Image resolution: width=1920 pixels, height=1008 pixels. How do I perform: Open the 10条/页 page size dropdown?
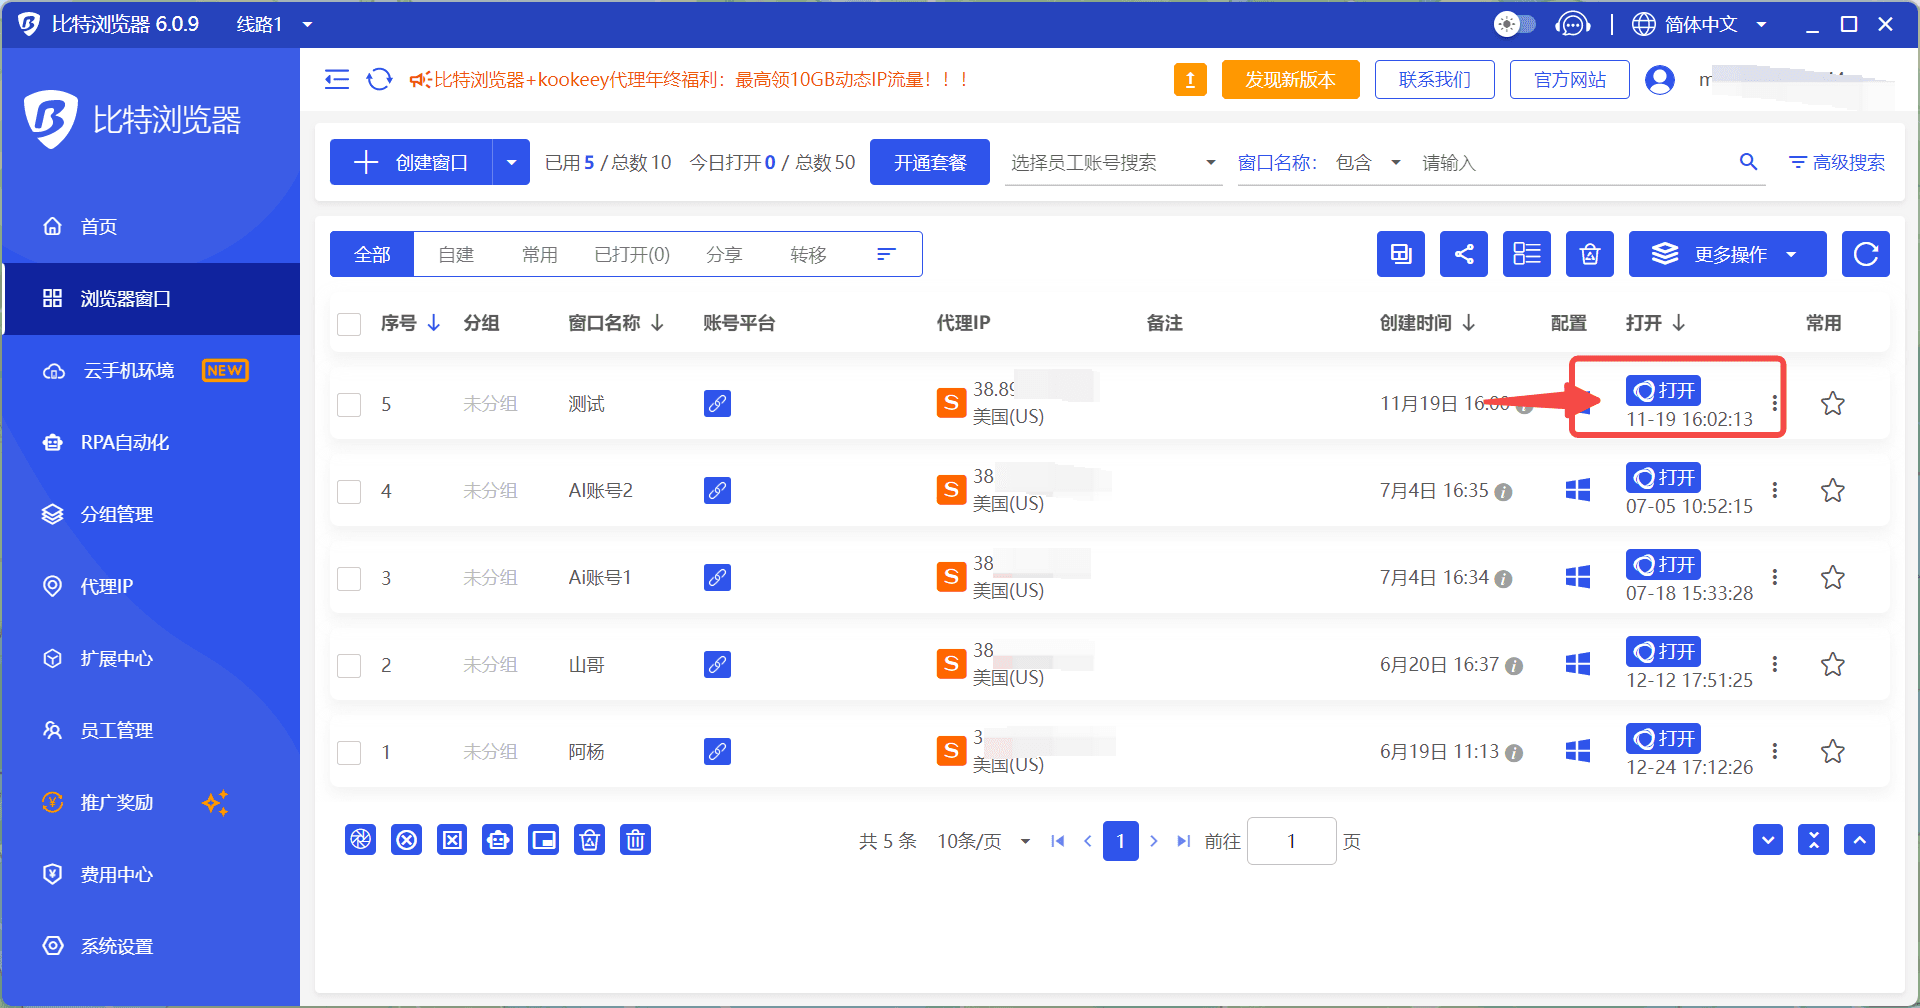coord(983,841)
